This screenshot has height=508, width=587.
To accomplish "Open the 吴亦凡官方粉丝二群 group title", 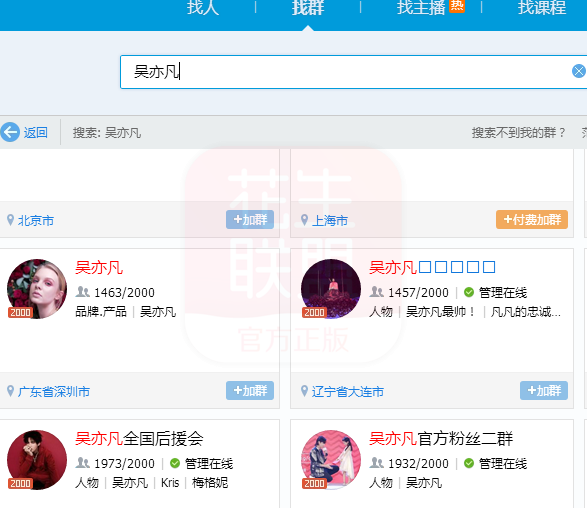I will tap(441, 439).
